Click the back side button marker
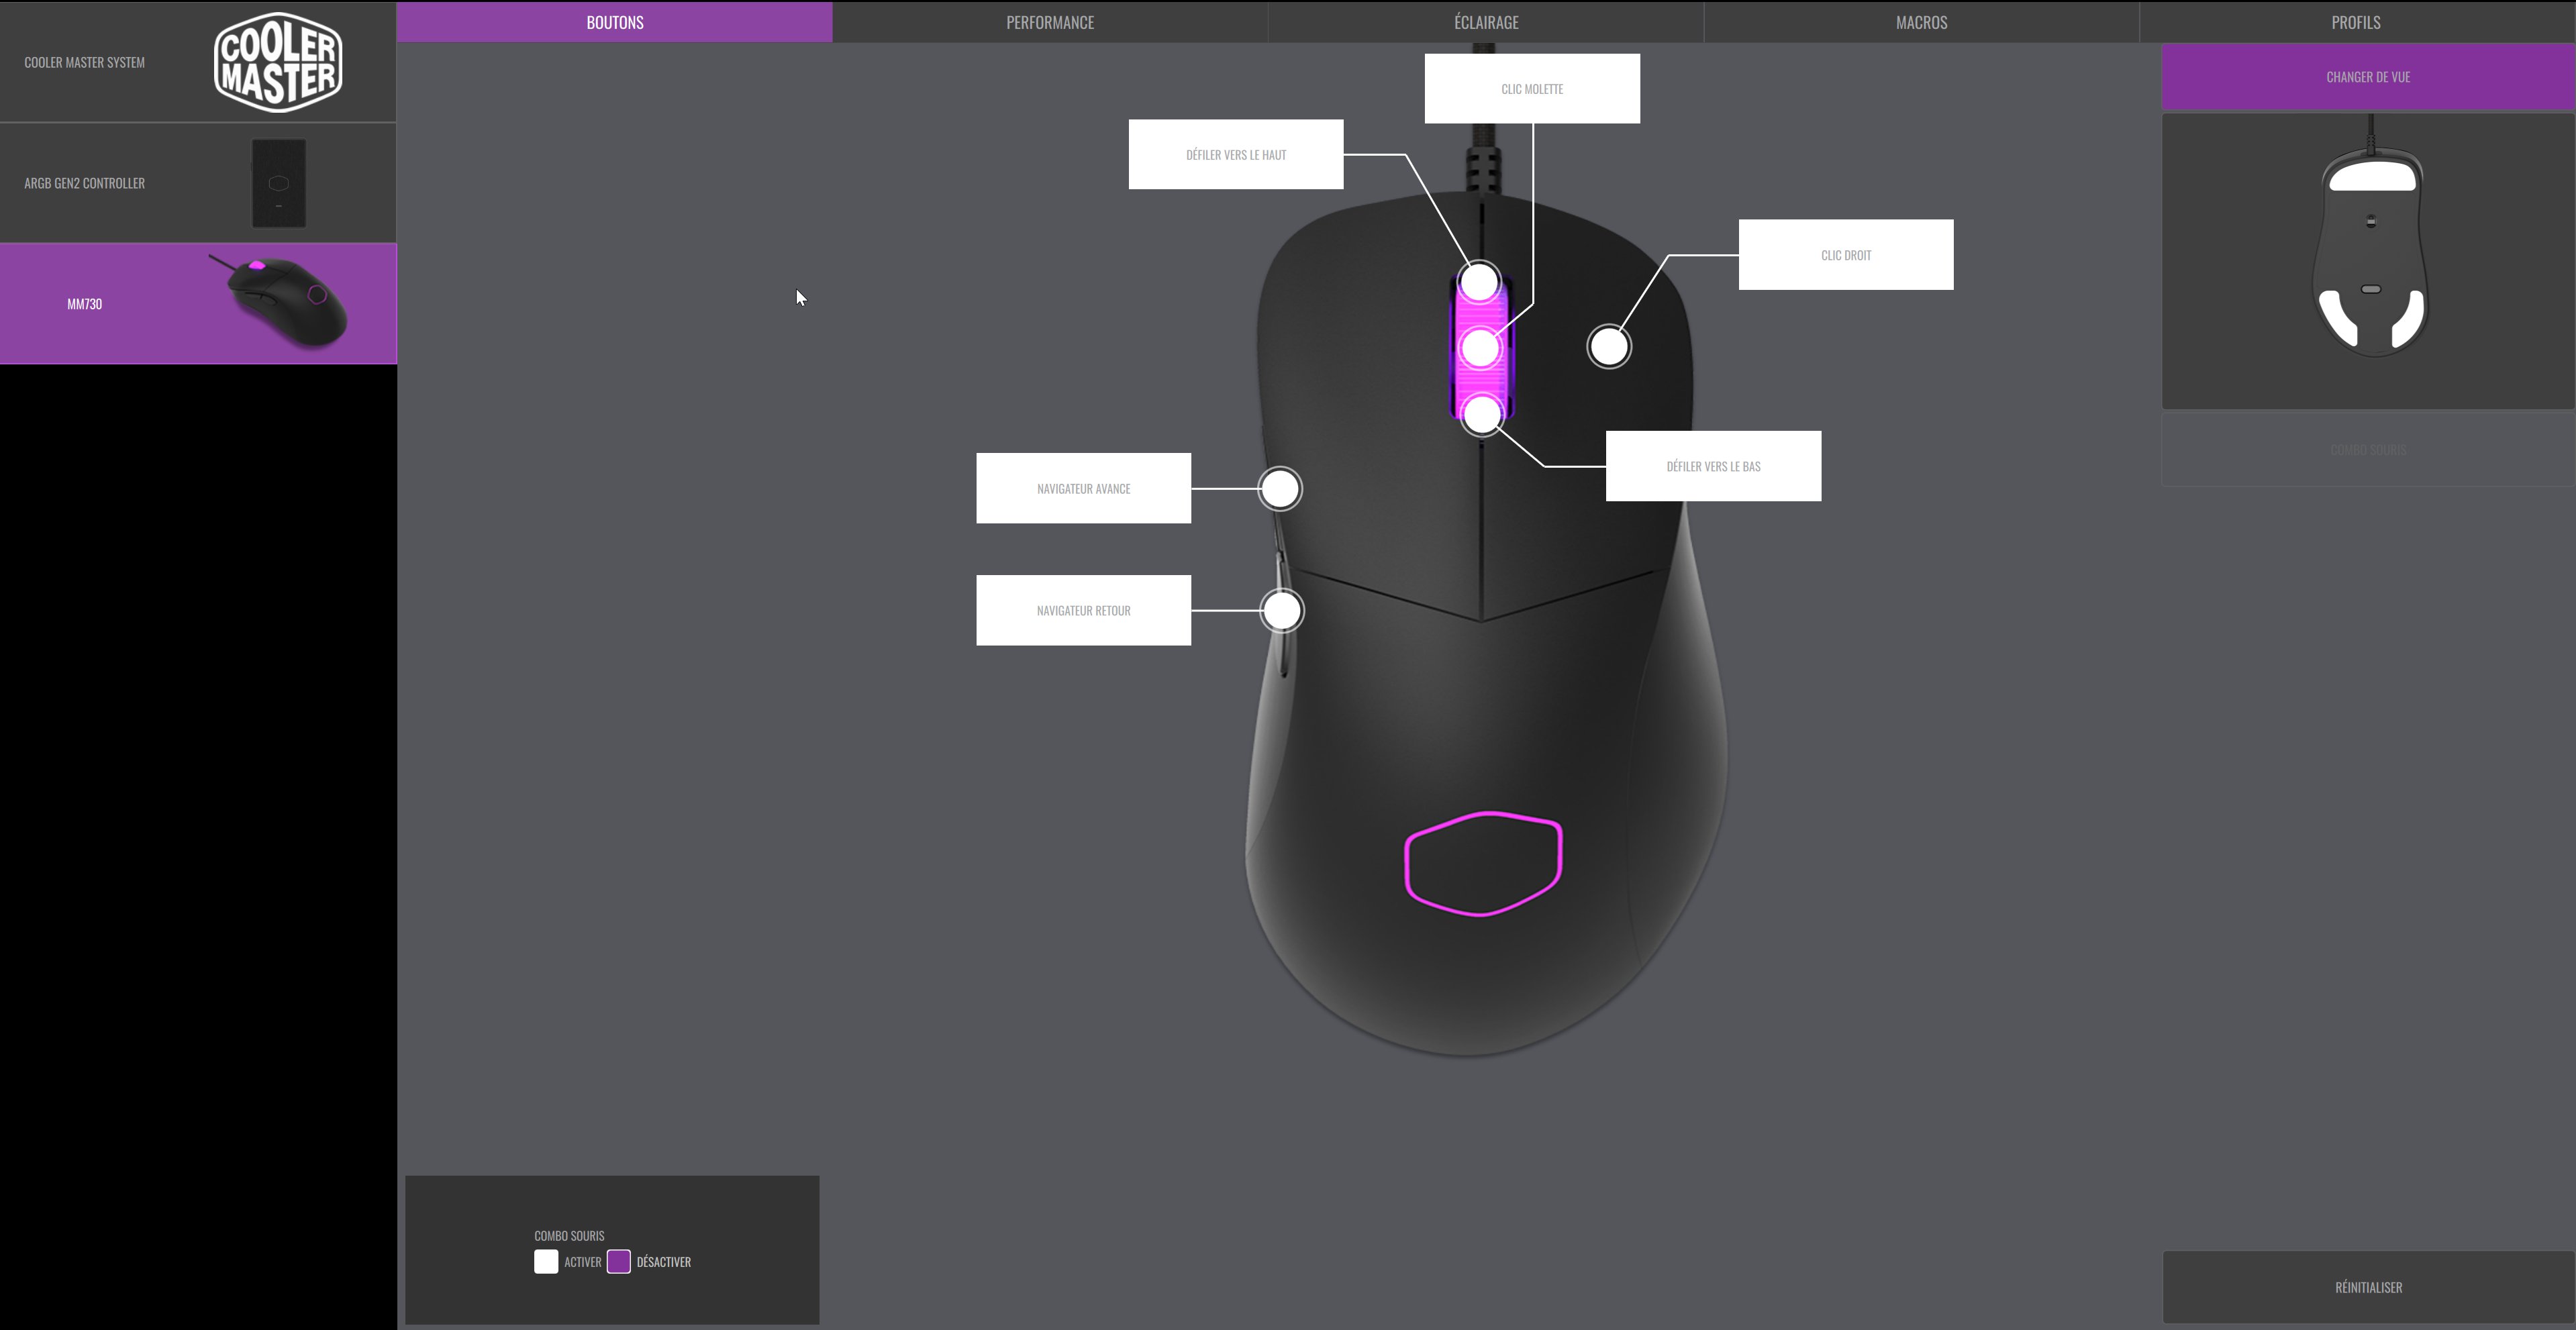The width and height of the screenshot is (2576, 1330). [x=1282, y=610]
